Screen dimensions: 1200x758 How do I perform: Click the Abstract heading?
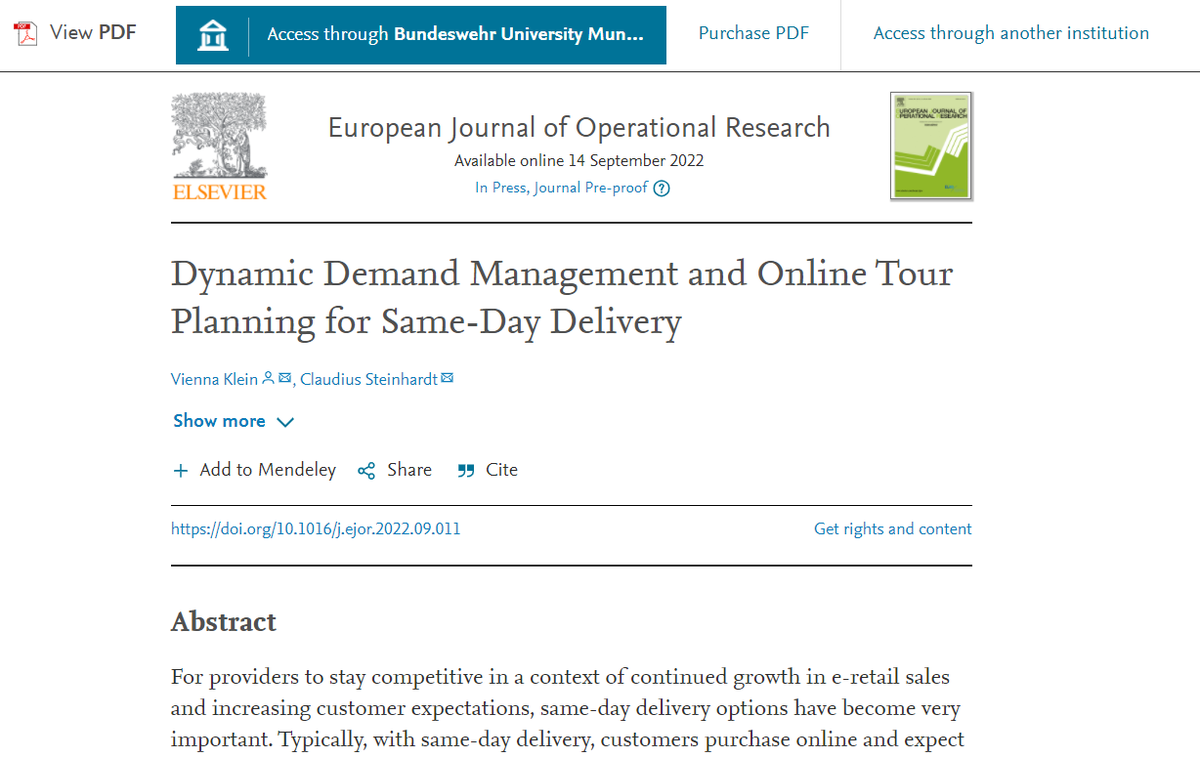224,621
